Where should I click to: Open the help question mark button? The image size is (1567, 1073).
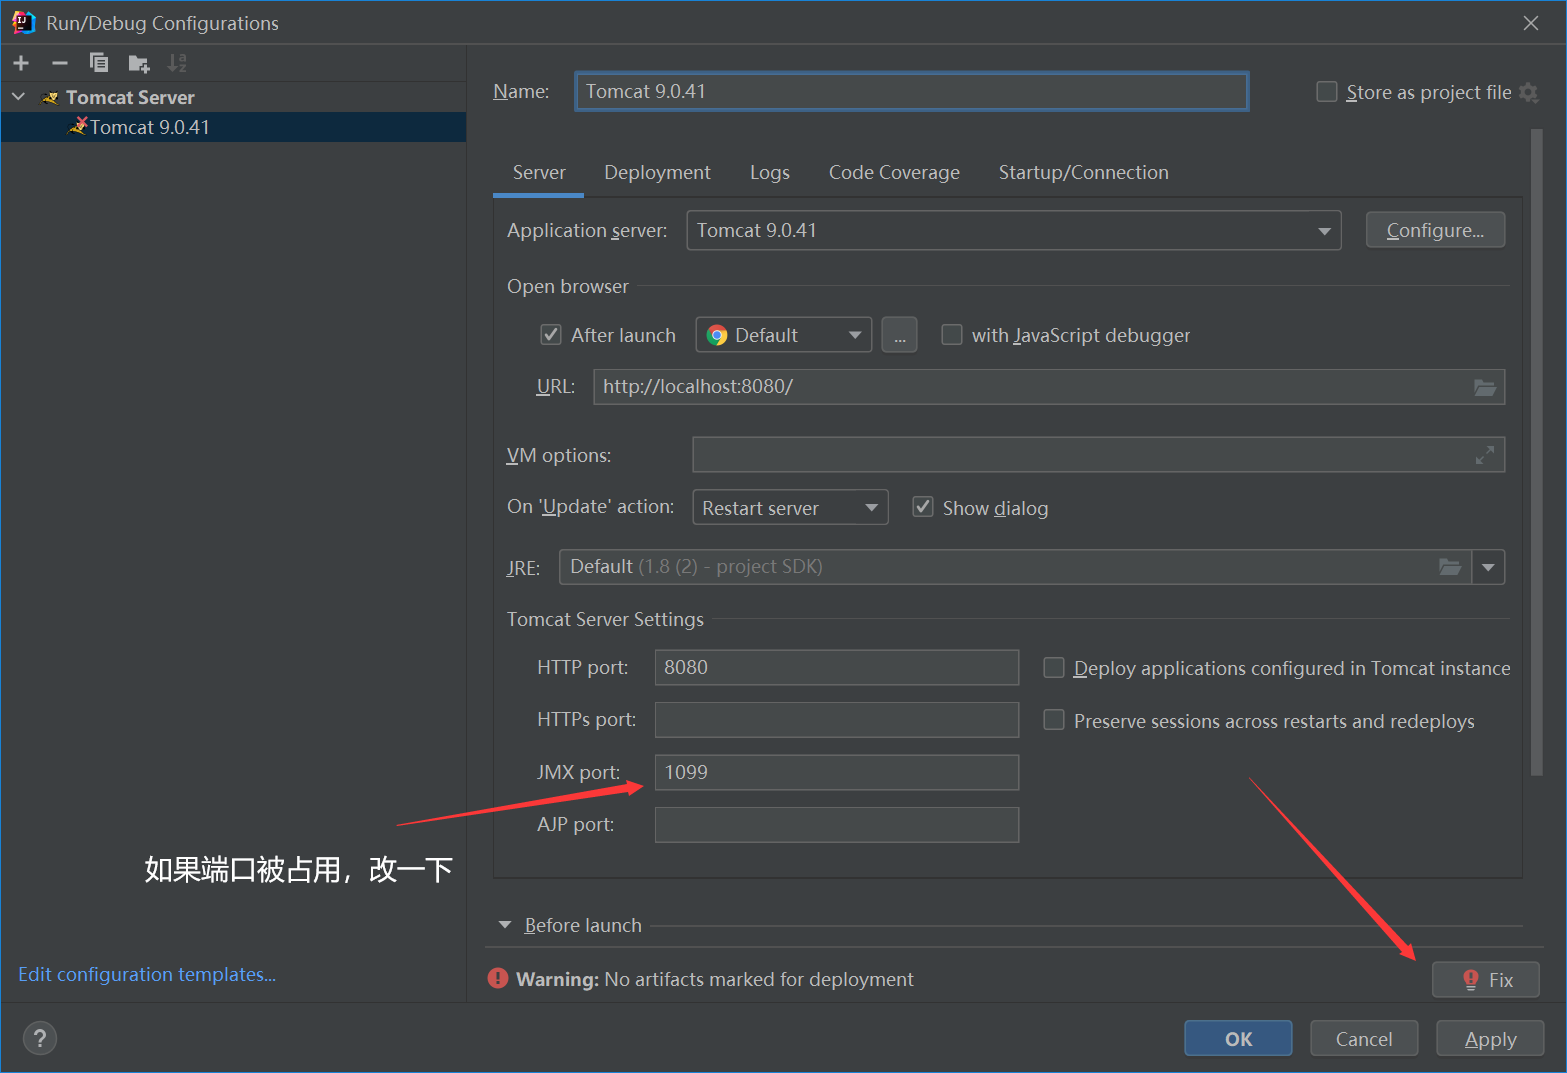coord(40,1038)
